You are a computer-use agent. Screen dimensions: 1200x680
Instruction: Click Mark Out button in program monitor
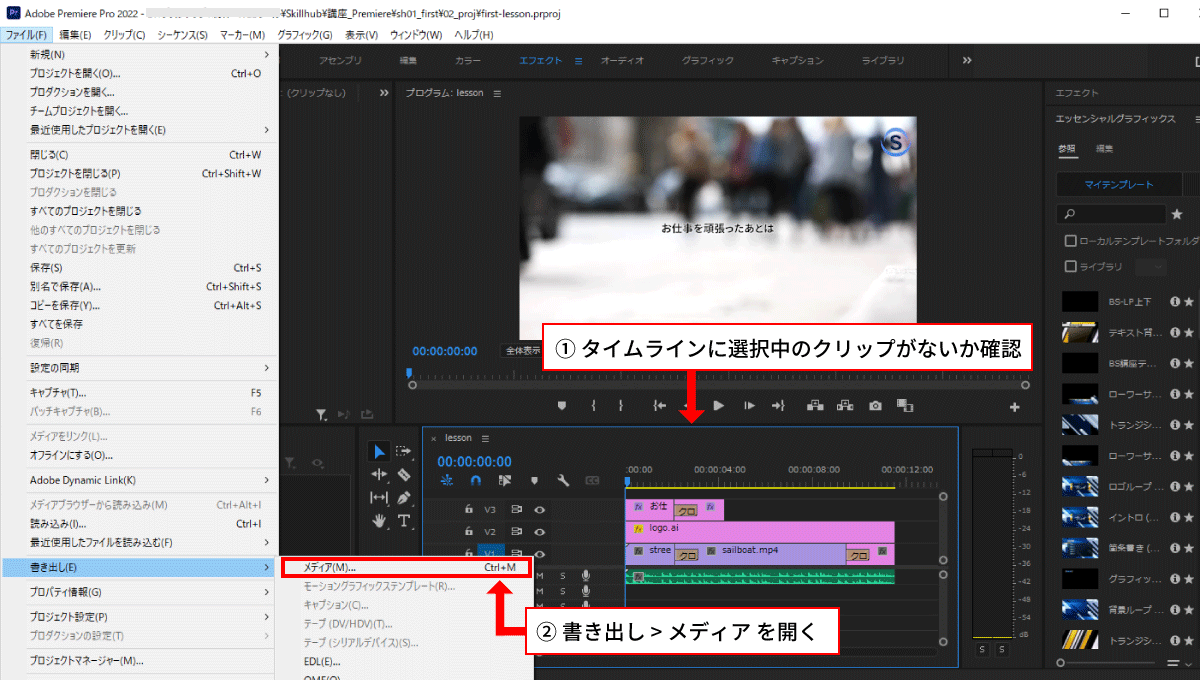(x=620, y=405)
